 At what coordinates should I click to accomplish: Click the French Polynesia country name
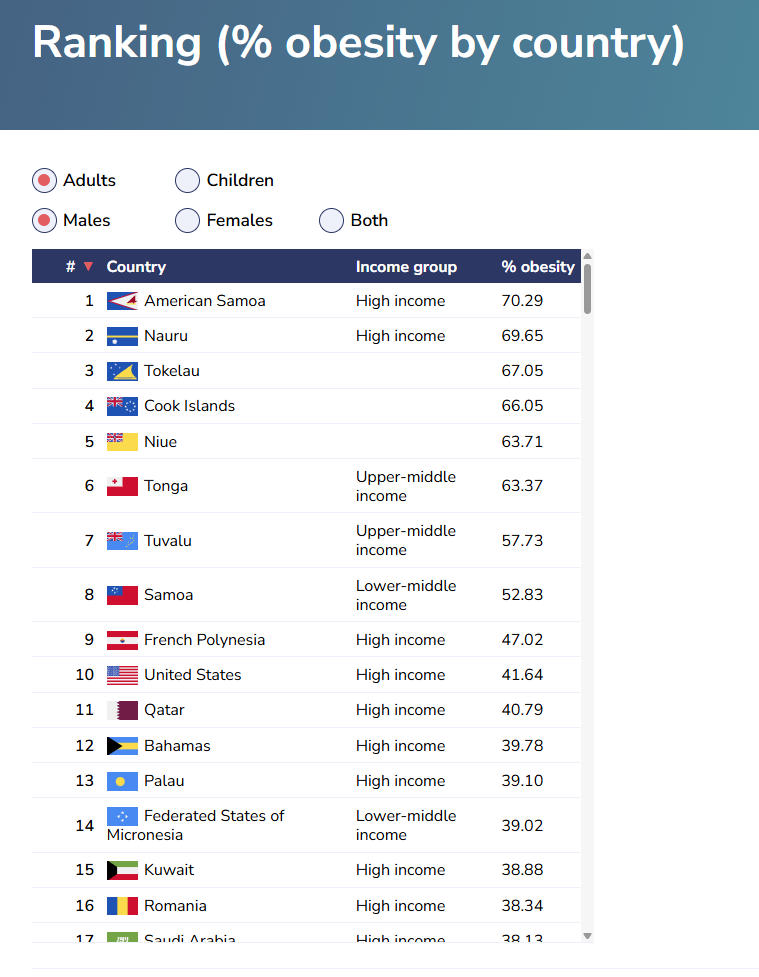(204, 640)
